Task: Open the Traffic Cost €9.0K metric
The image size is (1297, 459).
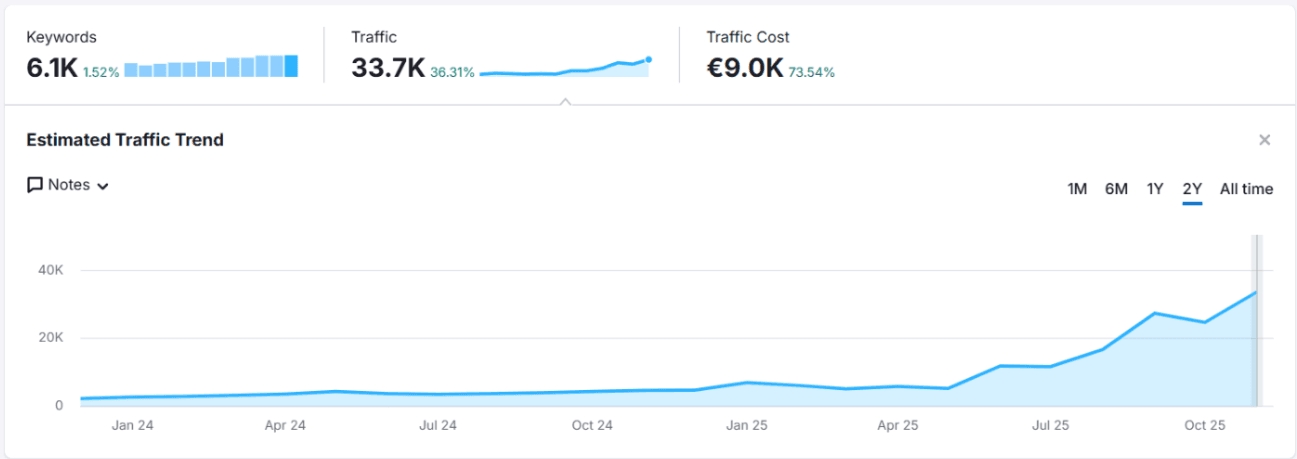Action: tap(744, 69)
